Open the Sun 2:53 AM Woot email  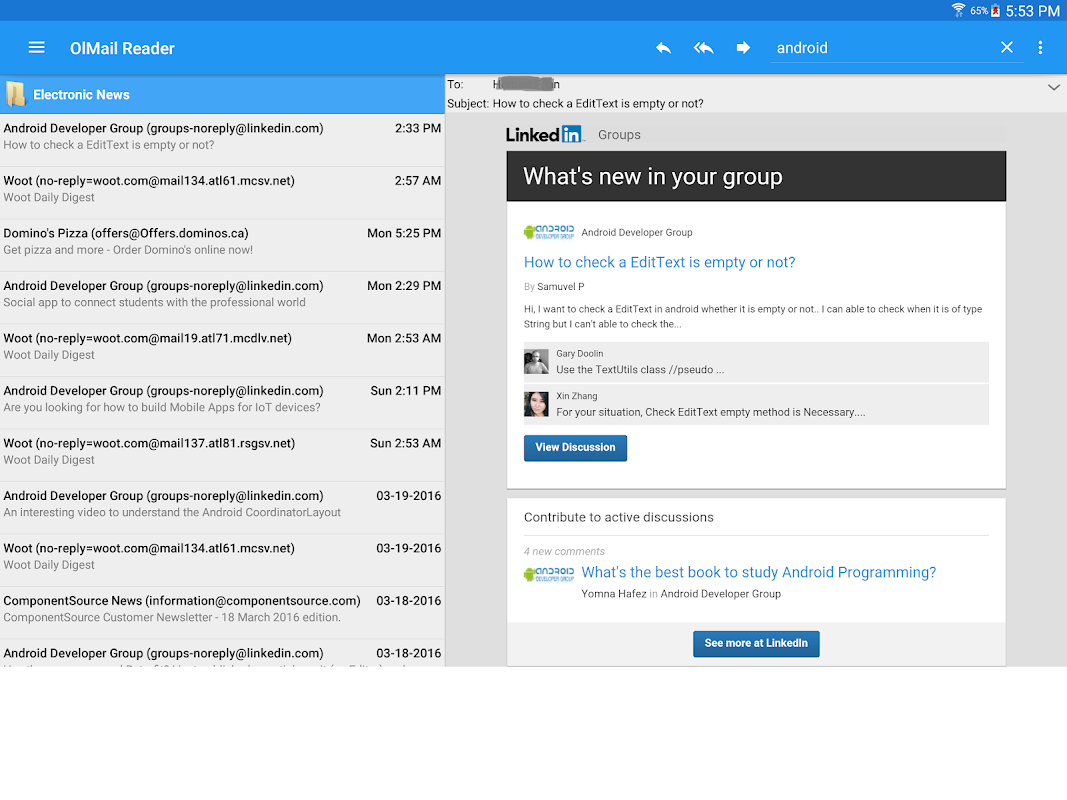pos(223,454)
